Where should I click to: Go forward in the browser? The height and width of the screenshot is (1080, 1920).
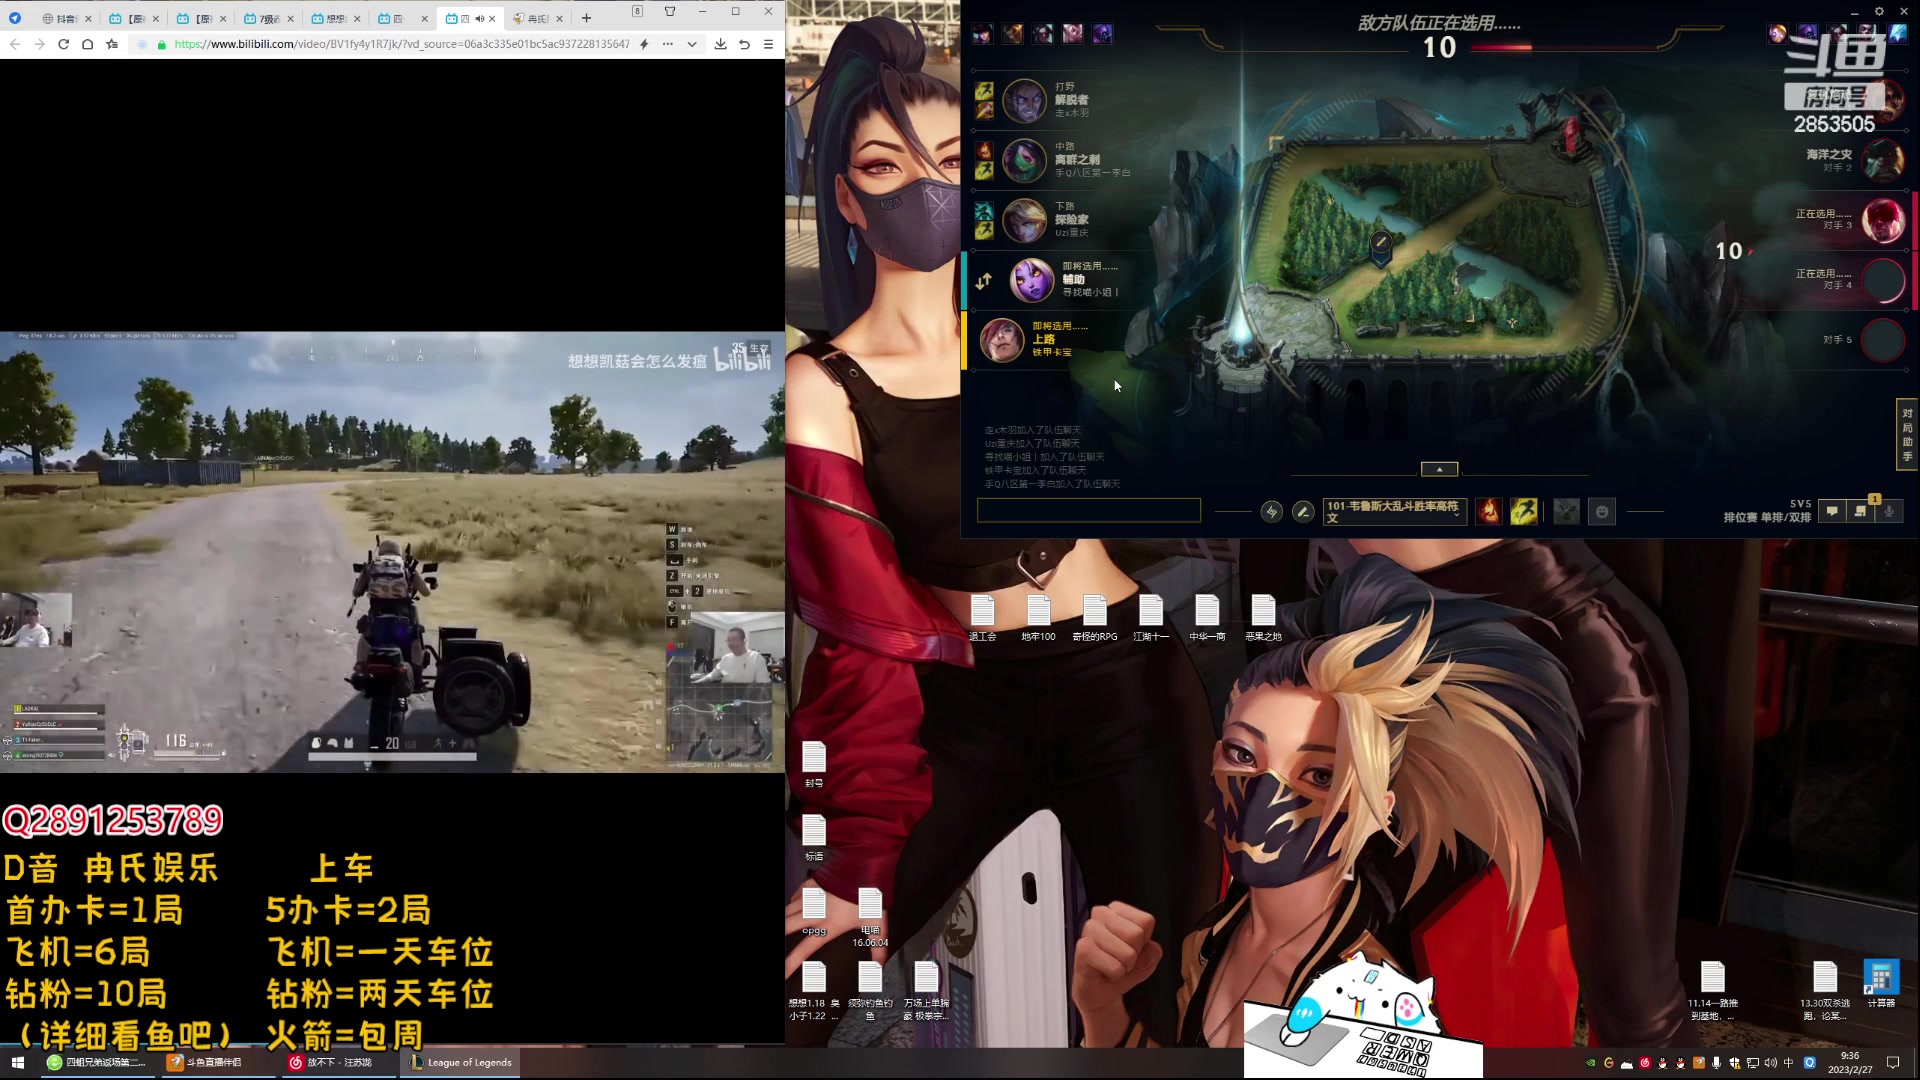tap(39, 44)
